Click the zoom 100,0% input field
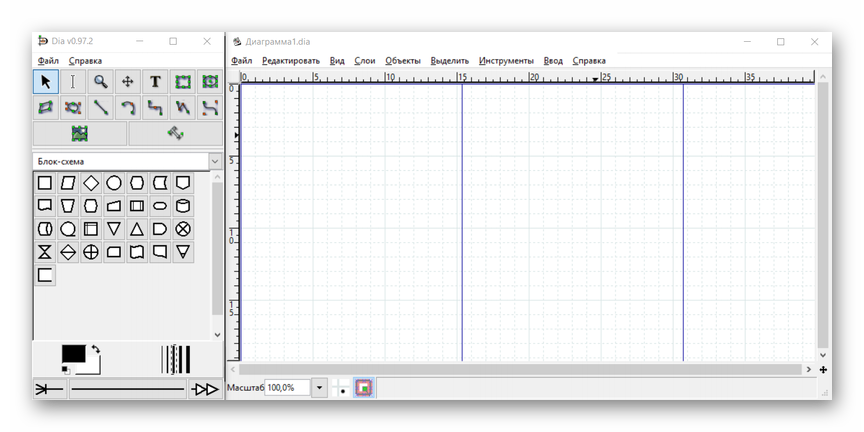This screenshot has width=864, height=432. (288, 388)
